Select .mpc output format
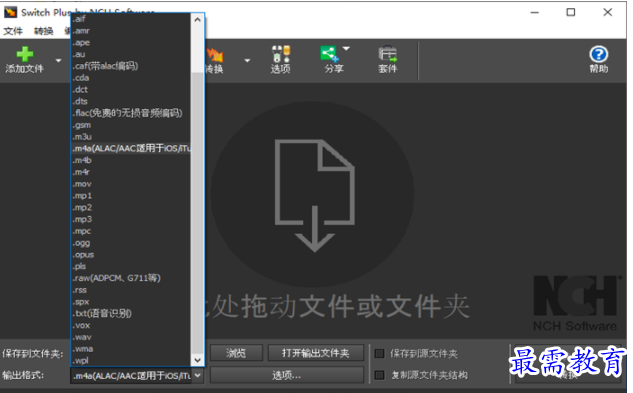 (131, 231)
